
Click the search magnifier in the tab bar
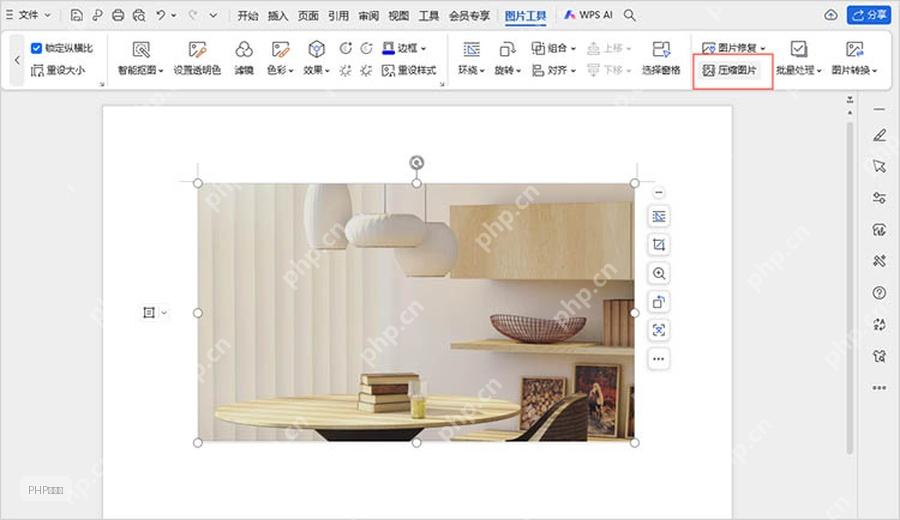pos(630,15)
